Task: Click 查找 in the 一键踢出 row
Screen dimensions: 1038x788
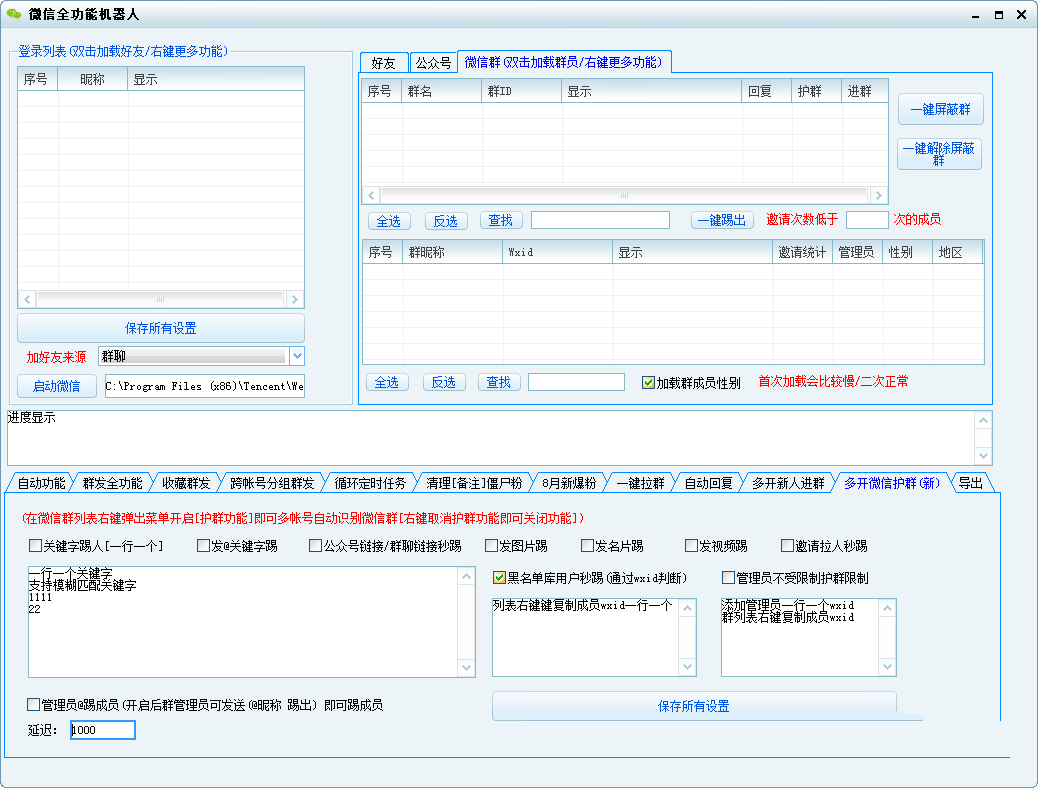Action: point(500,221)
